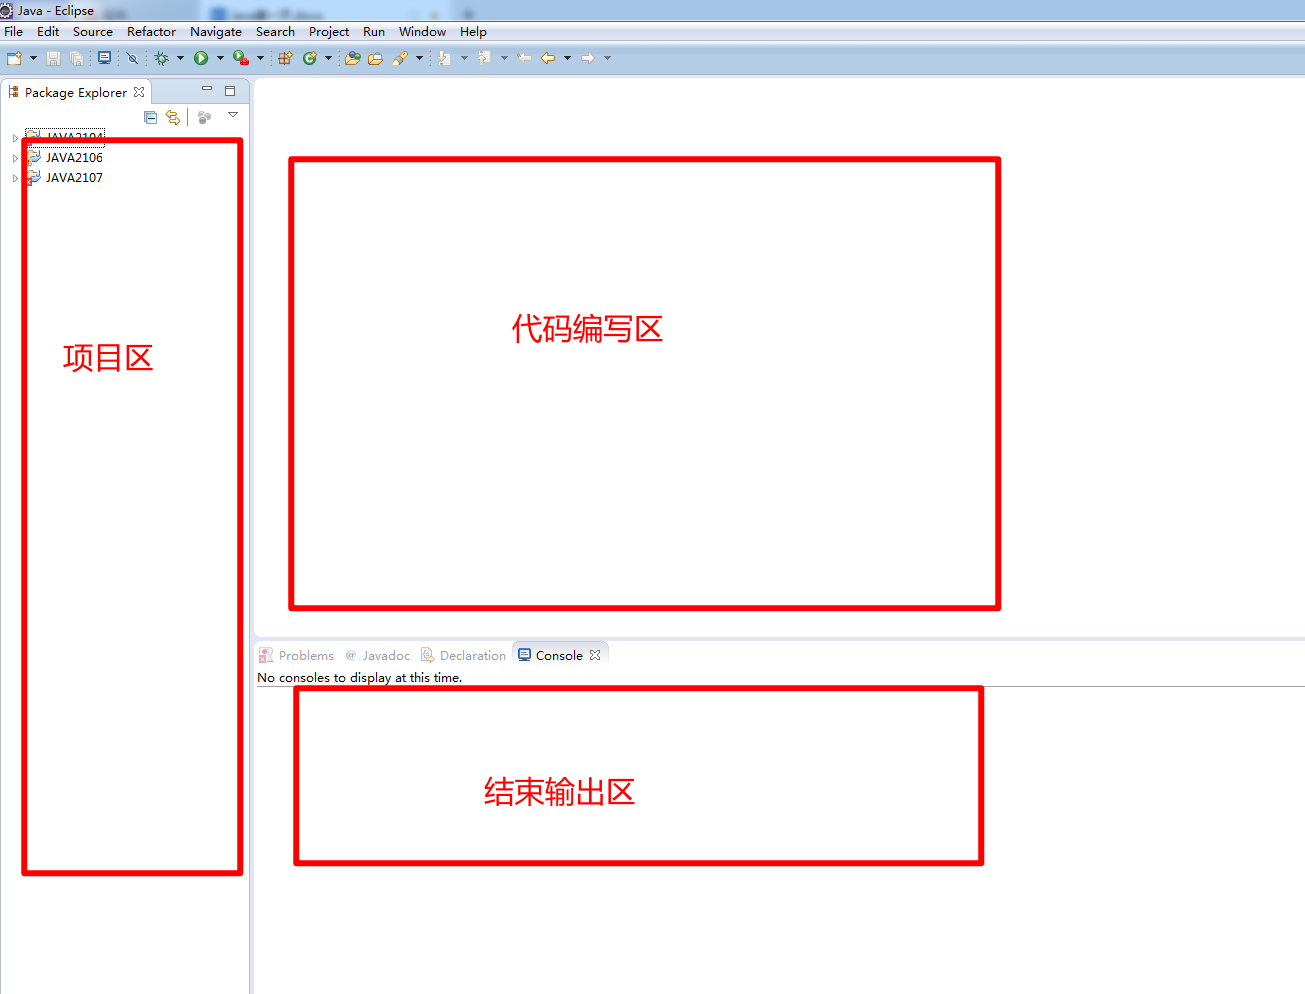Image resolution: width=1305 pixels, height=994 pixels.
Task: Open the Debug dropdown arrow
Action: pos(180,58)
